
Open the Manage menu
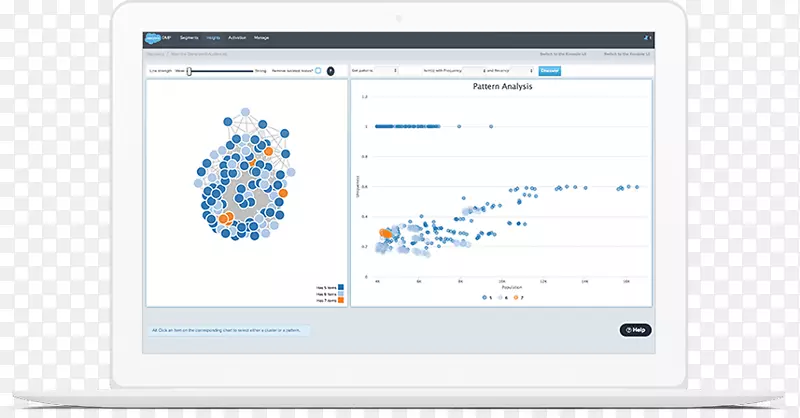262,37
